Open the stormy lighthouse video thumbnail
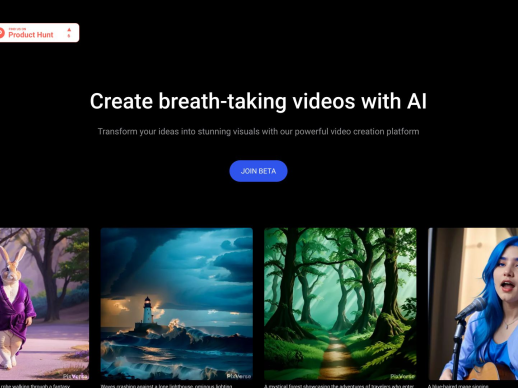The height and width of the screenshot is (388, 518). point(177,304)
